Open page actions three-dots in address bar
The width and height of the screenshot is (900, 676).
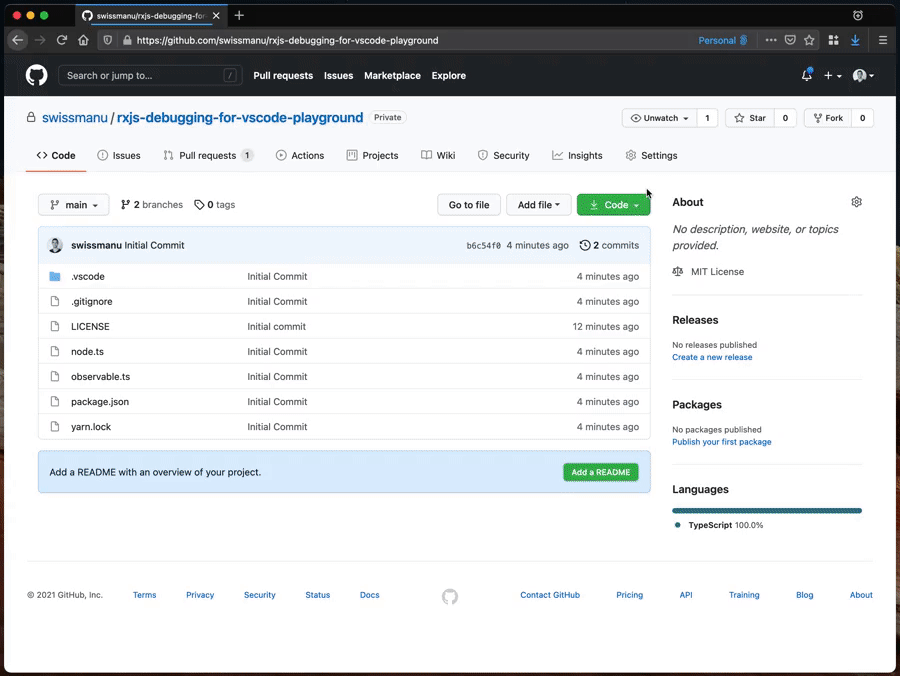pyautogui.click(x=771, y=40)
